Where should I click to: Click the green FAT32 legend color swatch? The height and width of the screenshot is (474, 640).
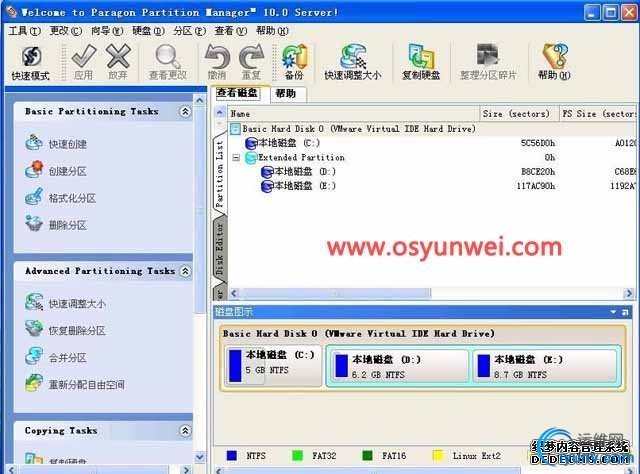(298, 456)
